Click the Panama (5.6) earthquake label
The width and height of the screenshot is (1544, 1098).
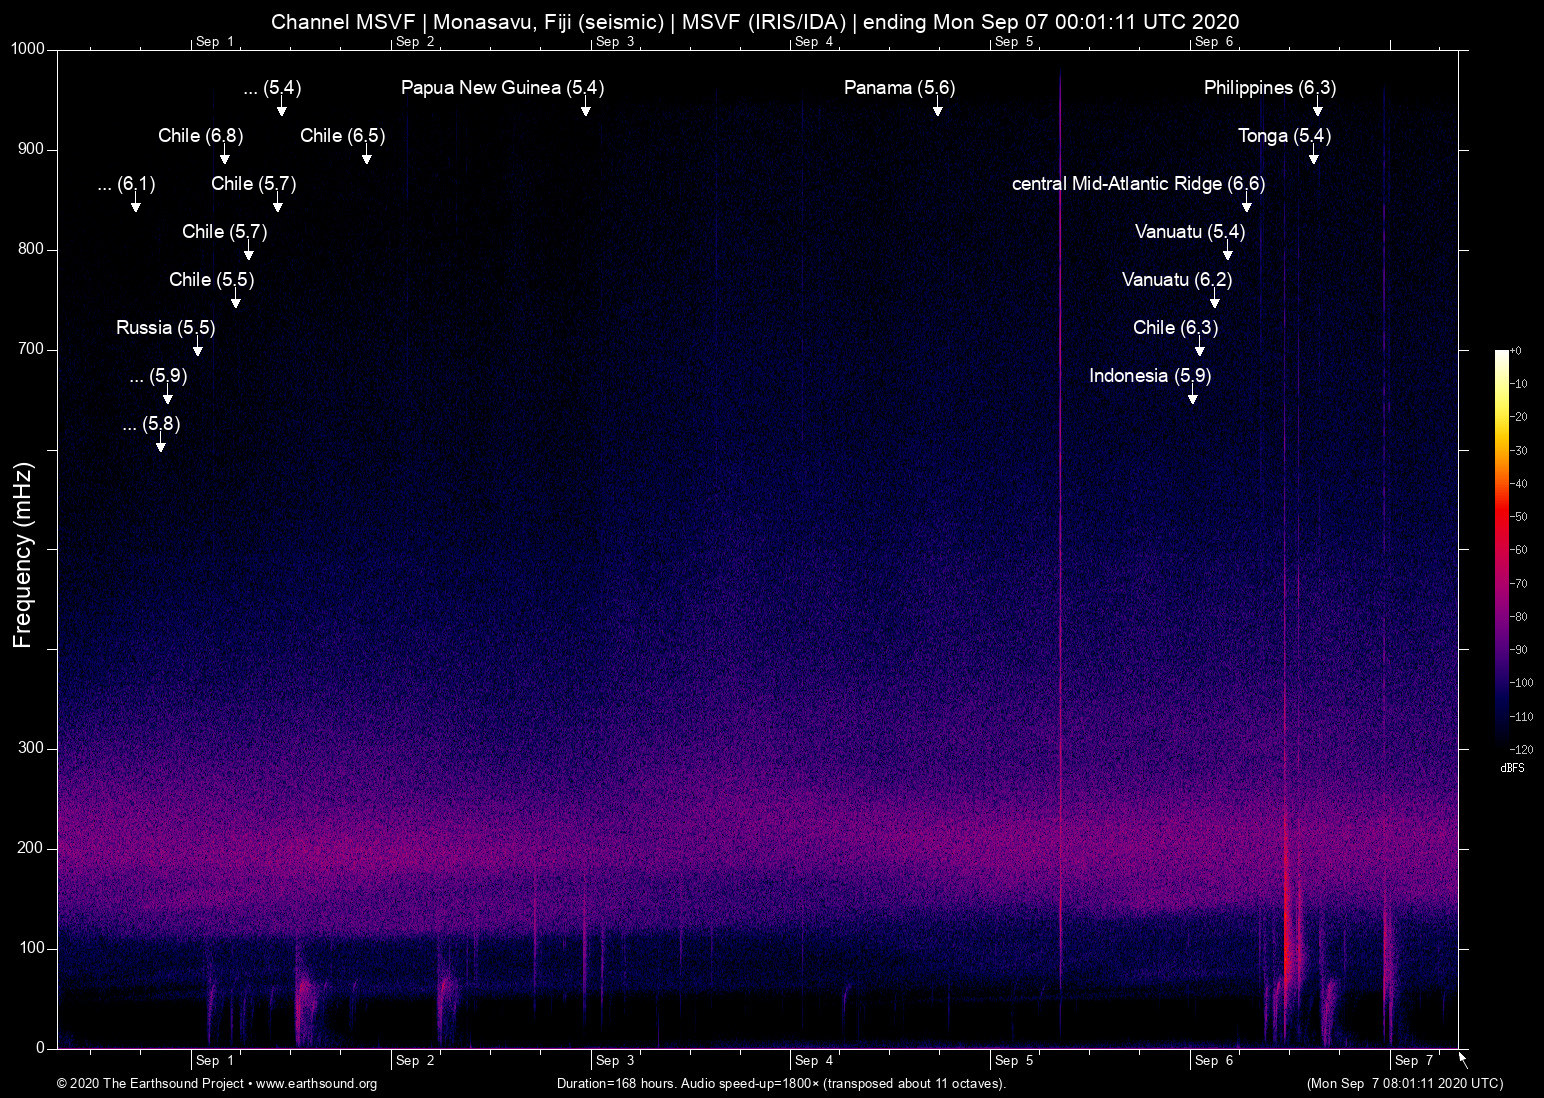[898, 88]
